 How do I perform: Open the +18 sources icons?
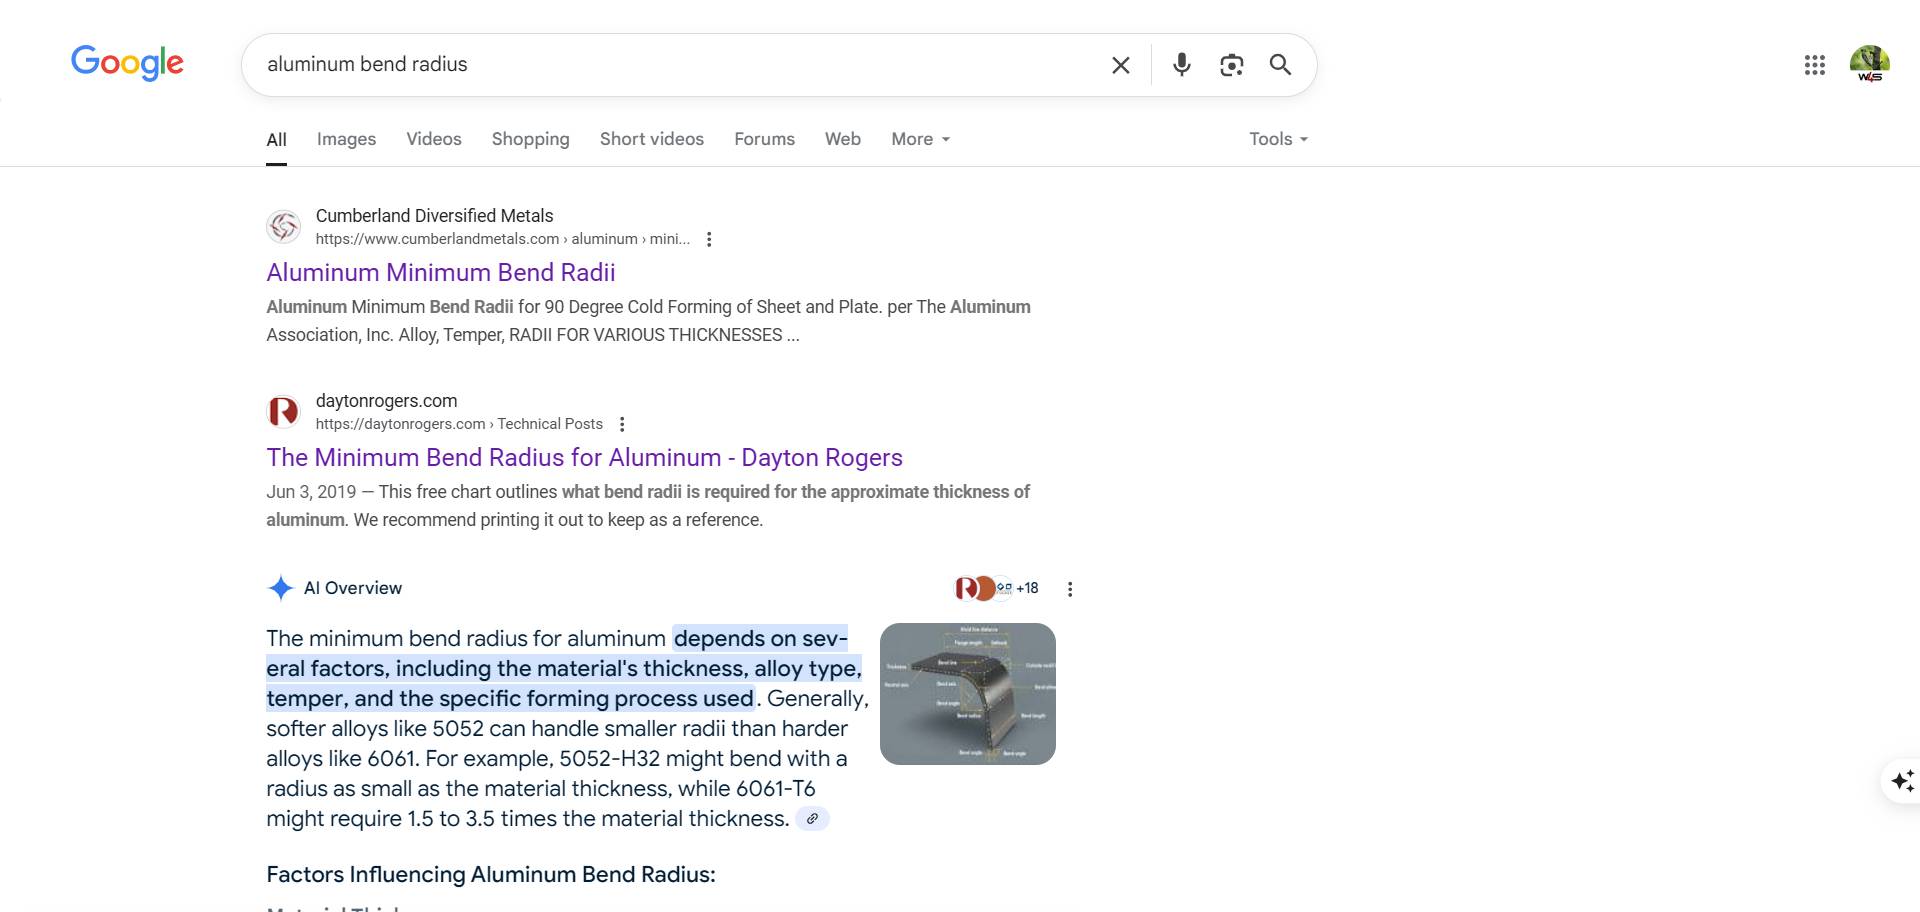pyautogui.click(x=997, y=588)
